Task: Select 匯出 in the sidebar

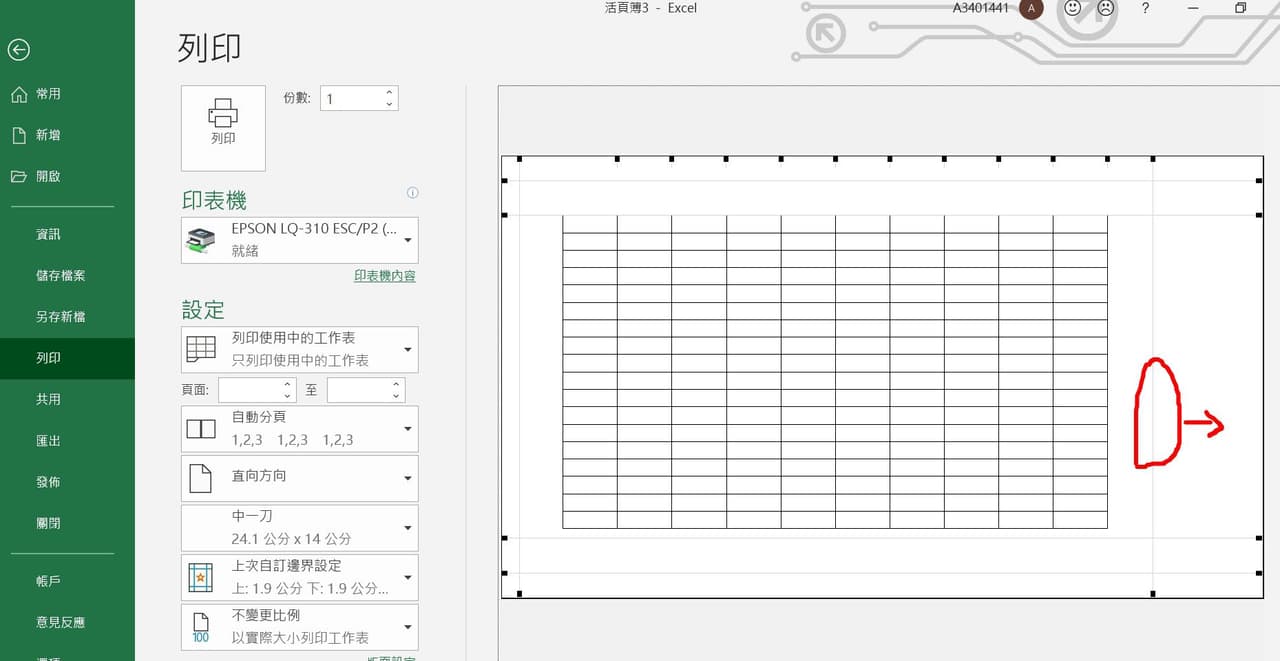Action: click(x=47, y=440)
